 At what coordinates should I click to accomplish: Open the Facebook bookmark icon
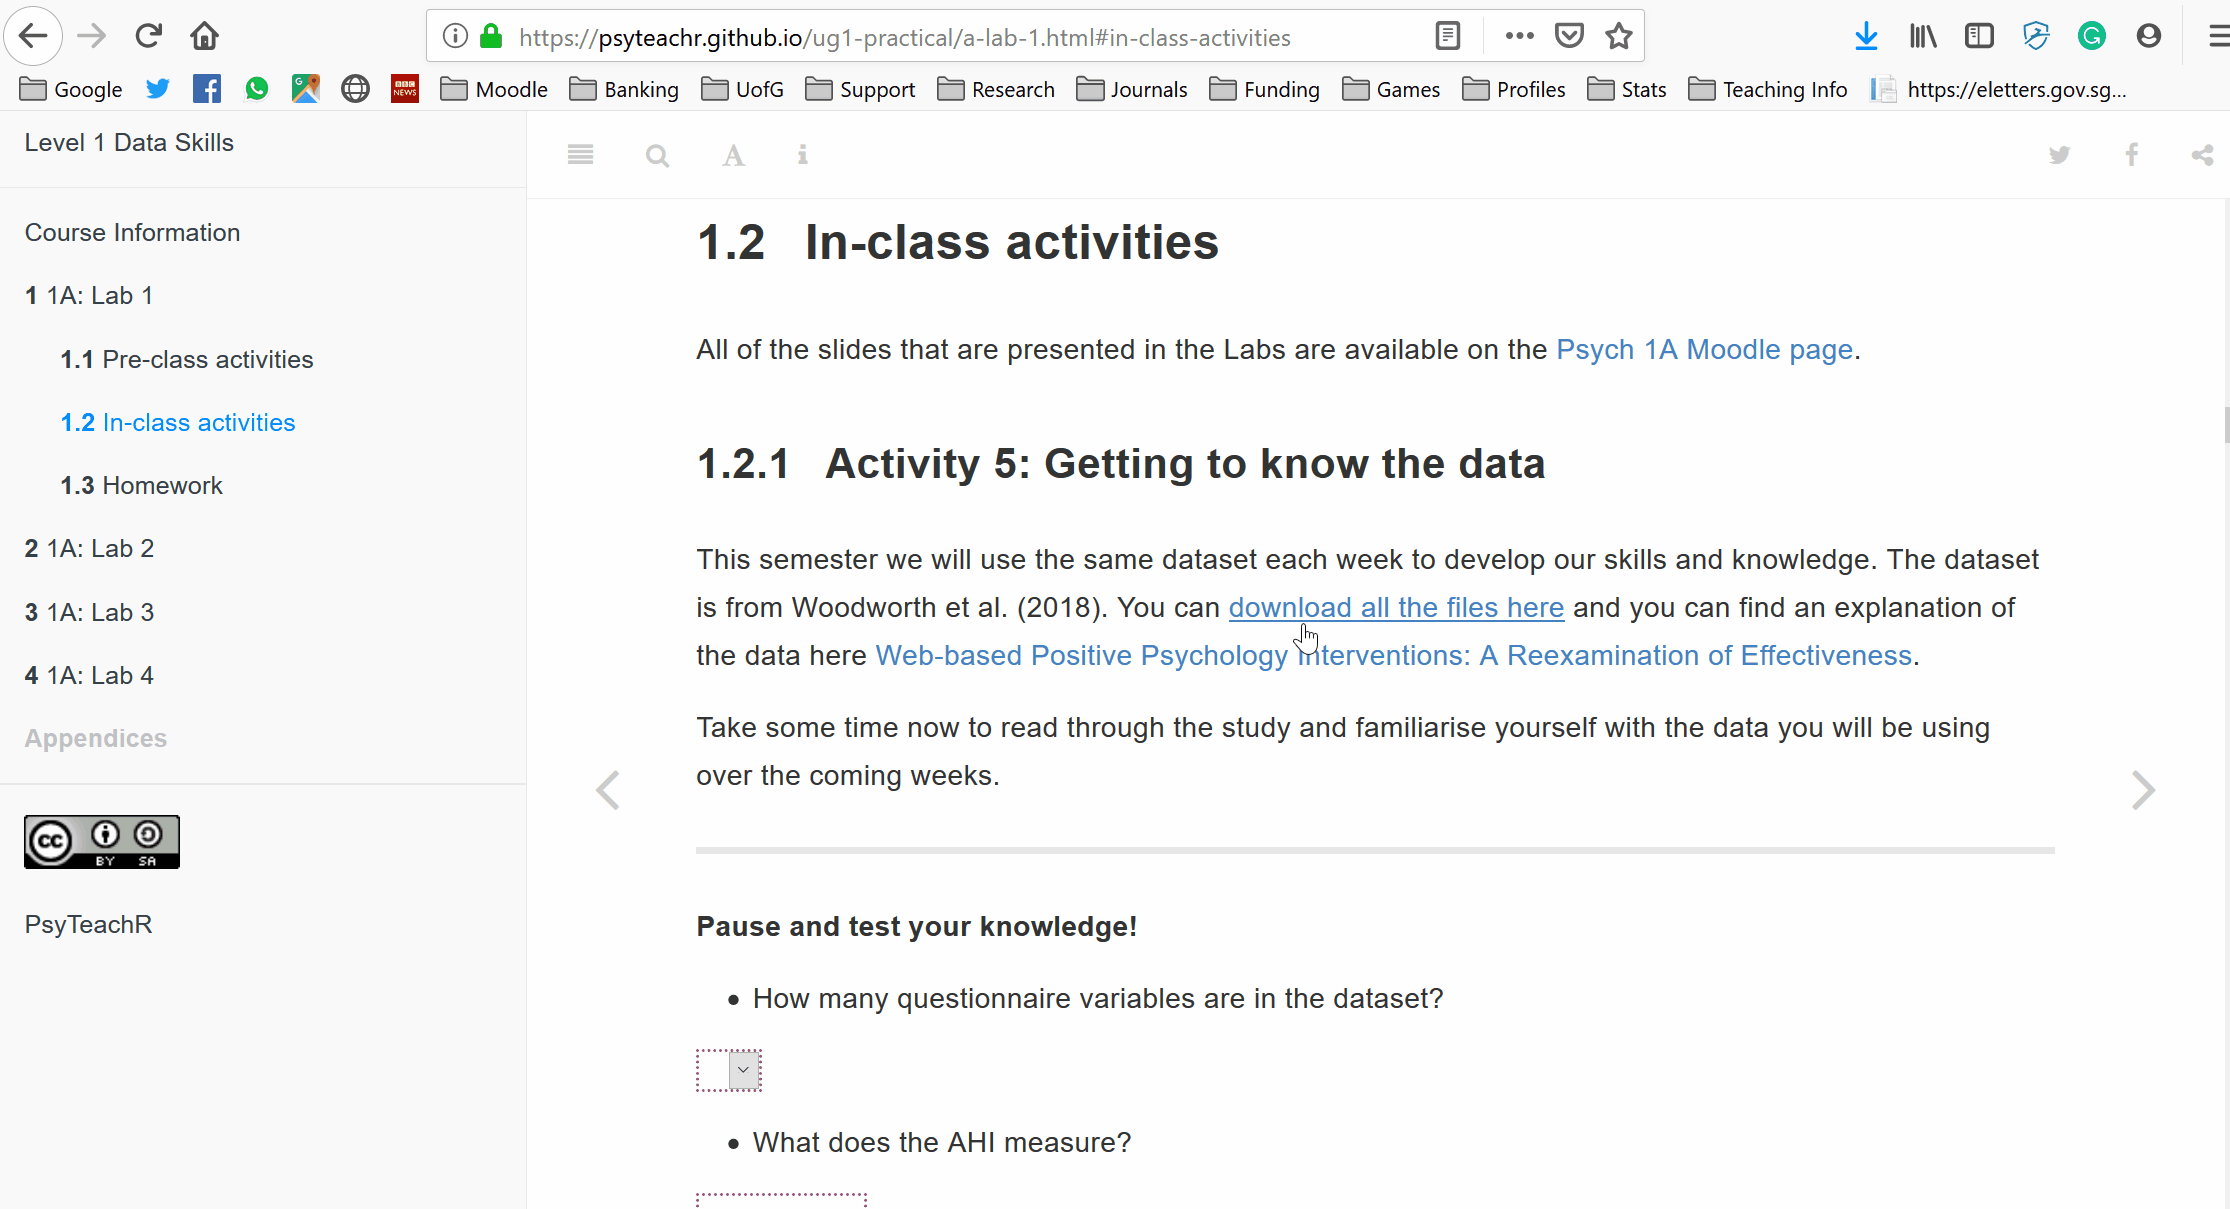point(207,89)
